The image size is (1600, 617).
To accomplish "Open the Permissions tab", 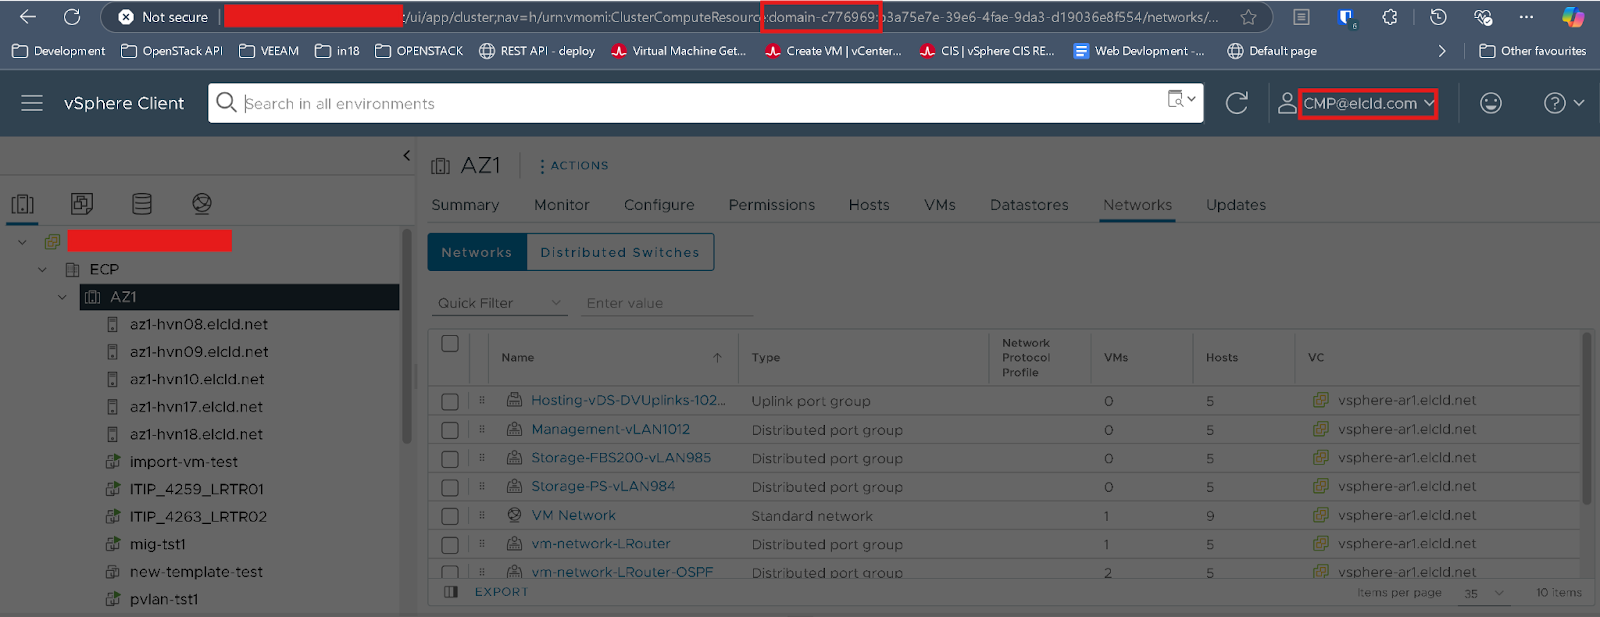I will click(x=772, y=205).
